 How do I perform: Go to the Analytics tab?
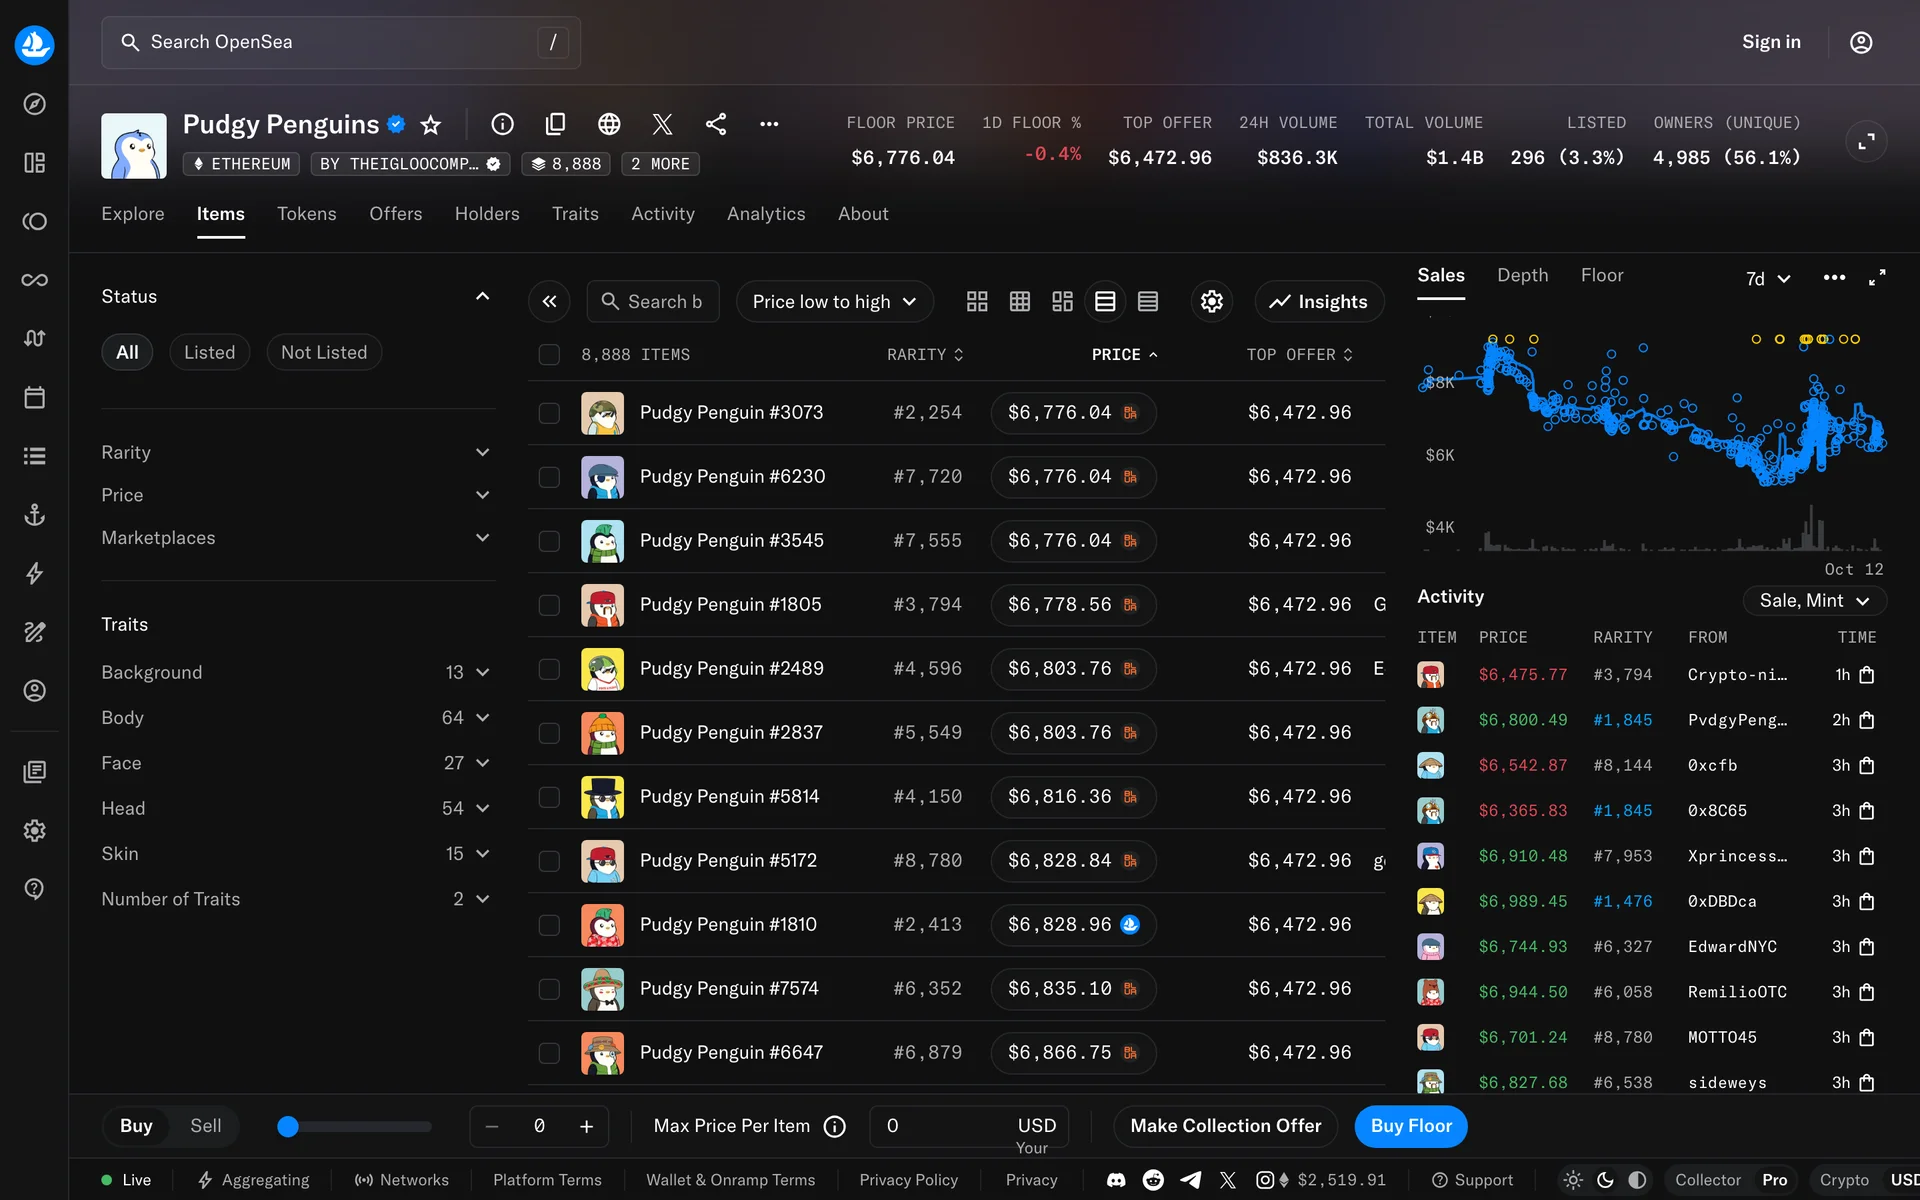coord(766,214)
